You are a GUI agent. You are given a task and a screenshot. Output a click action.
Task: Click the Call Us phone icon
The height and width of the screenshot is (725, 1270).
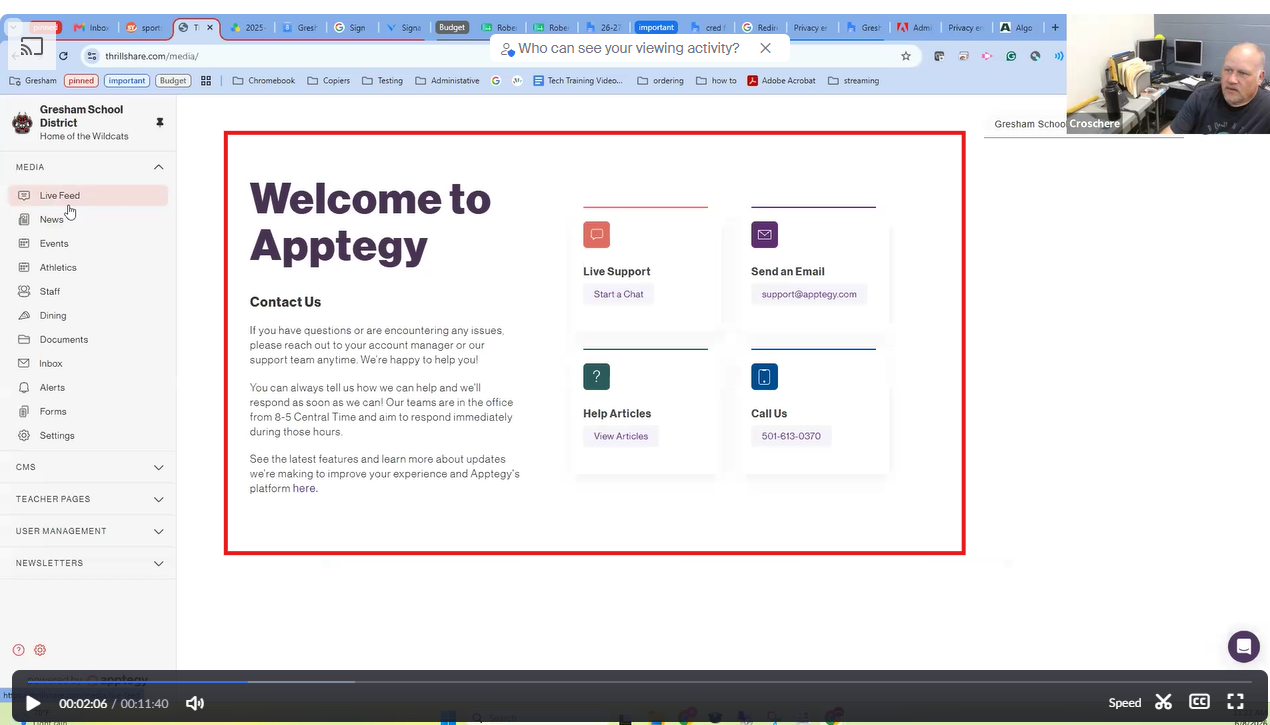click(764, 377)
